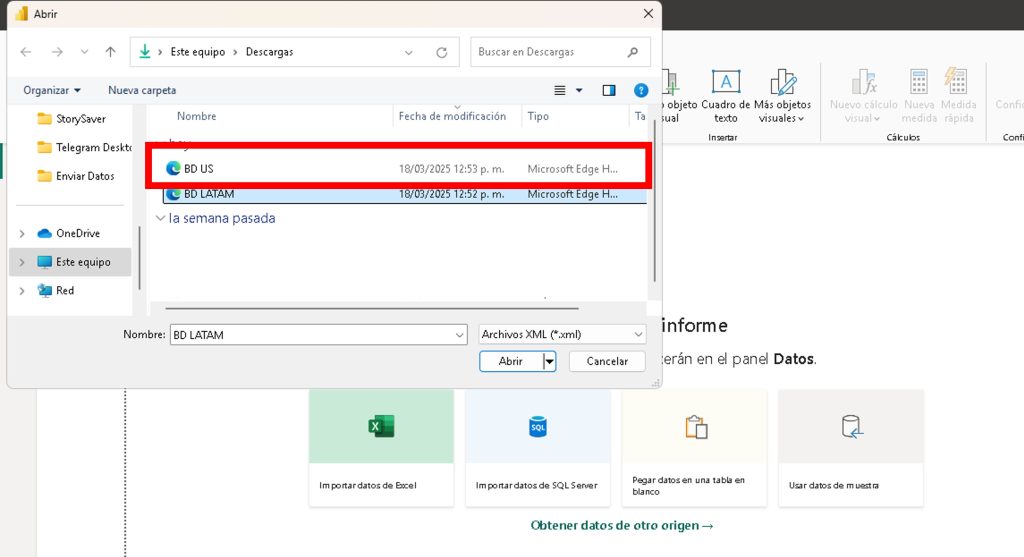Click the Cancelar button
This screenshot has width=1024, height=557.
point(607,361)
